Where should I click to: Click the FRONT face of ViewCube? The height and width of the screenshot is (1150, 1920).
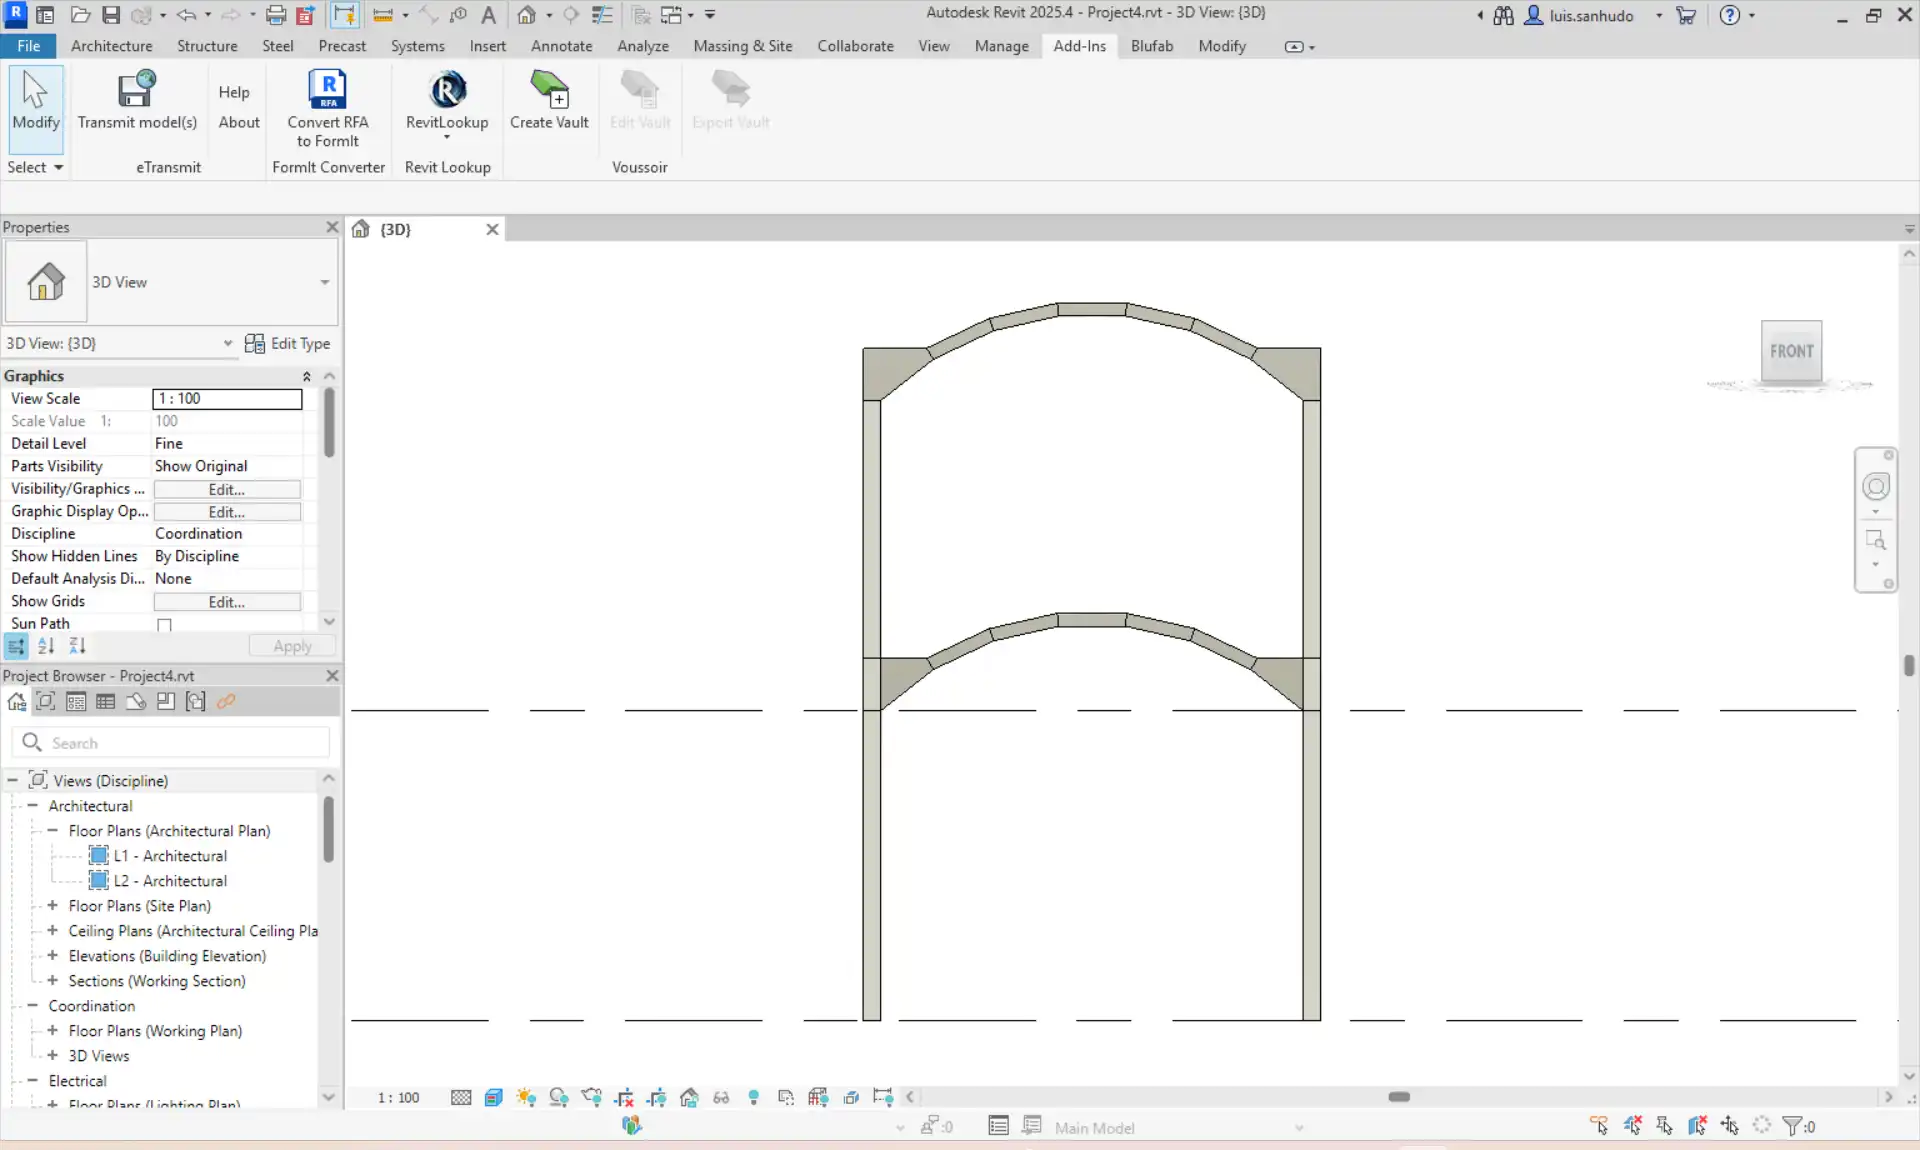1791,351
